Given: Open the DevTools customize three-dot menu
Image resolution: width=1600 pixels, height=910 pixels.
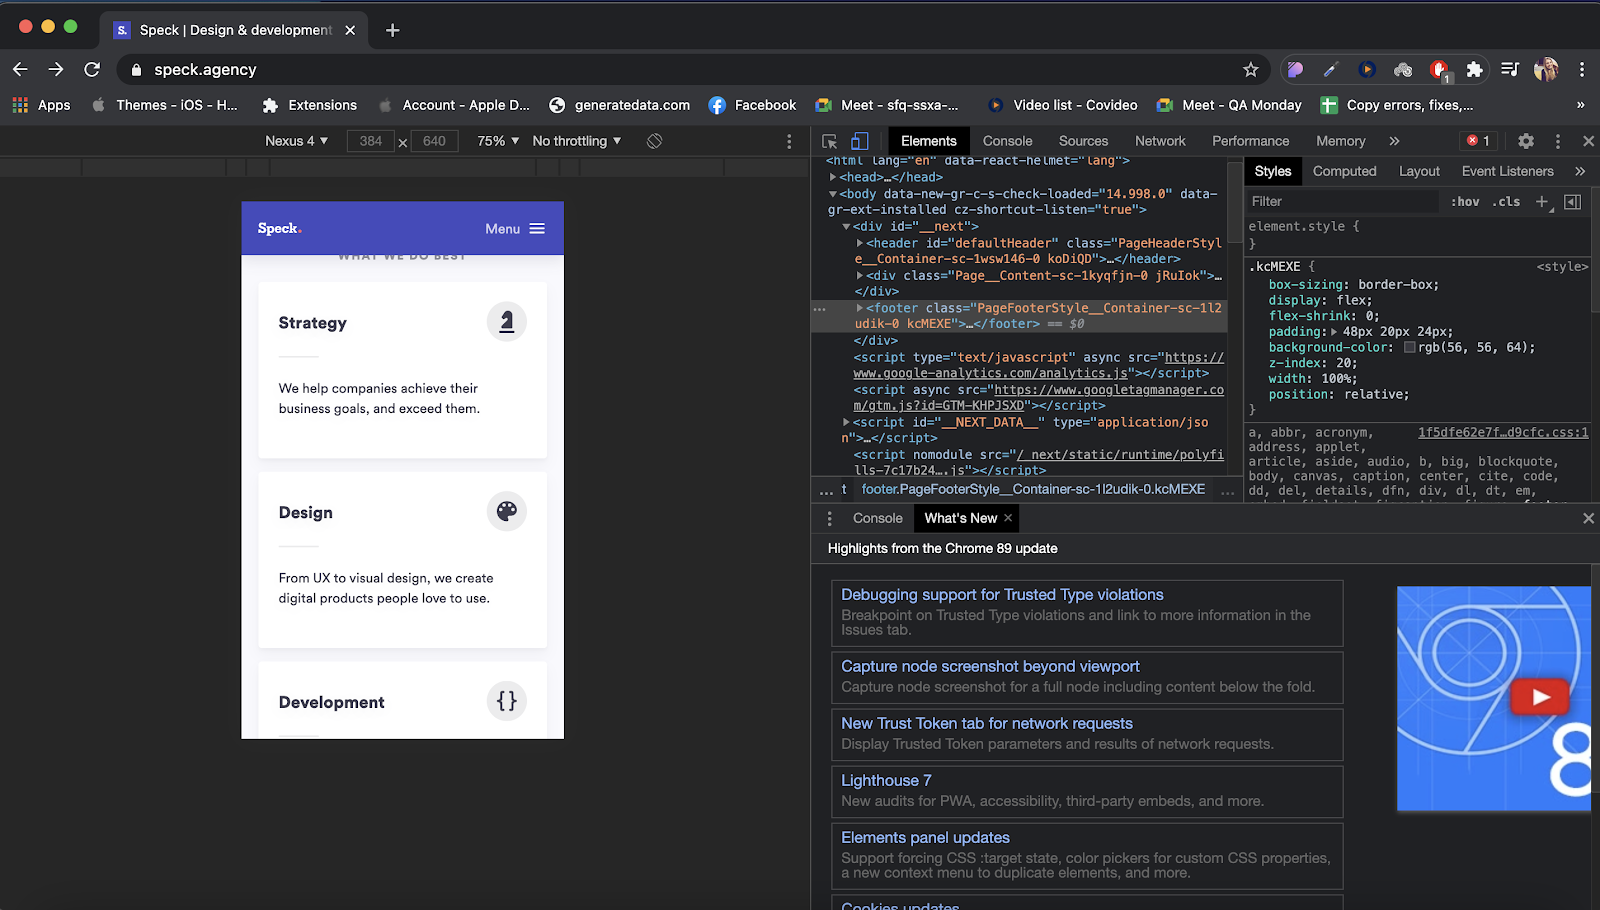Looking at the screenshot, I should pyautogui.click(x=1557, y=141).
